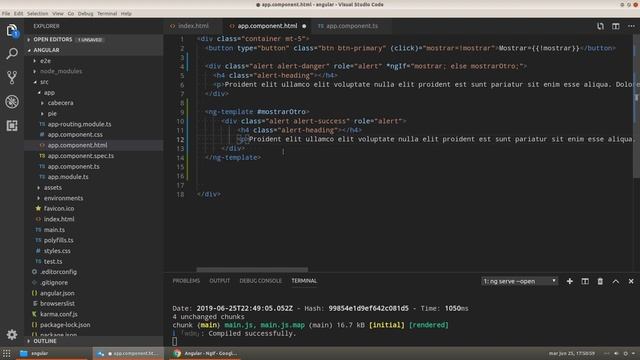This screenshot has width=640, height=360.
Task: Kill the terminal with trash icon
Action: (x=600, y=281)
